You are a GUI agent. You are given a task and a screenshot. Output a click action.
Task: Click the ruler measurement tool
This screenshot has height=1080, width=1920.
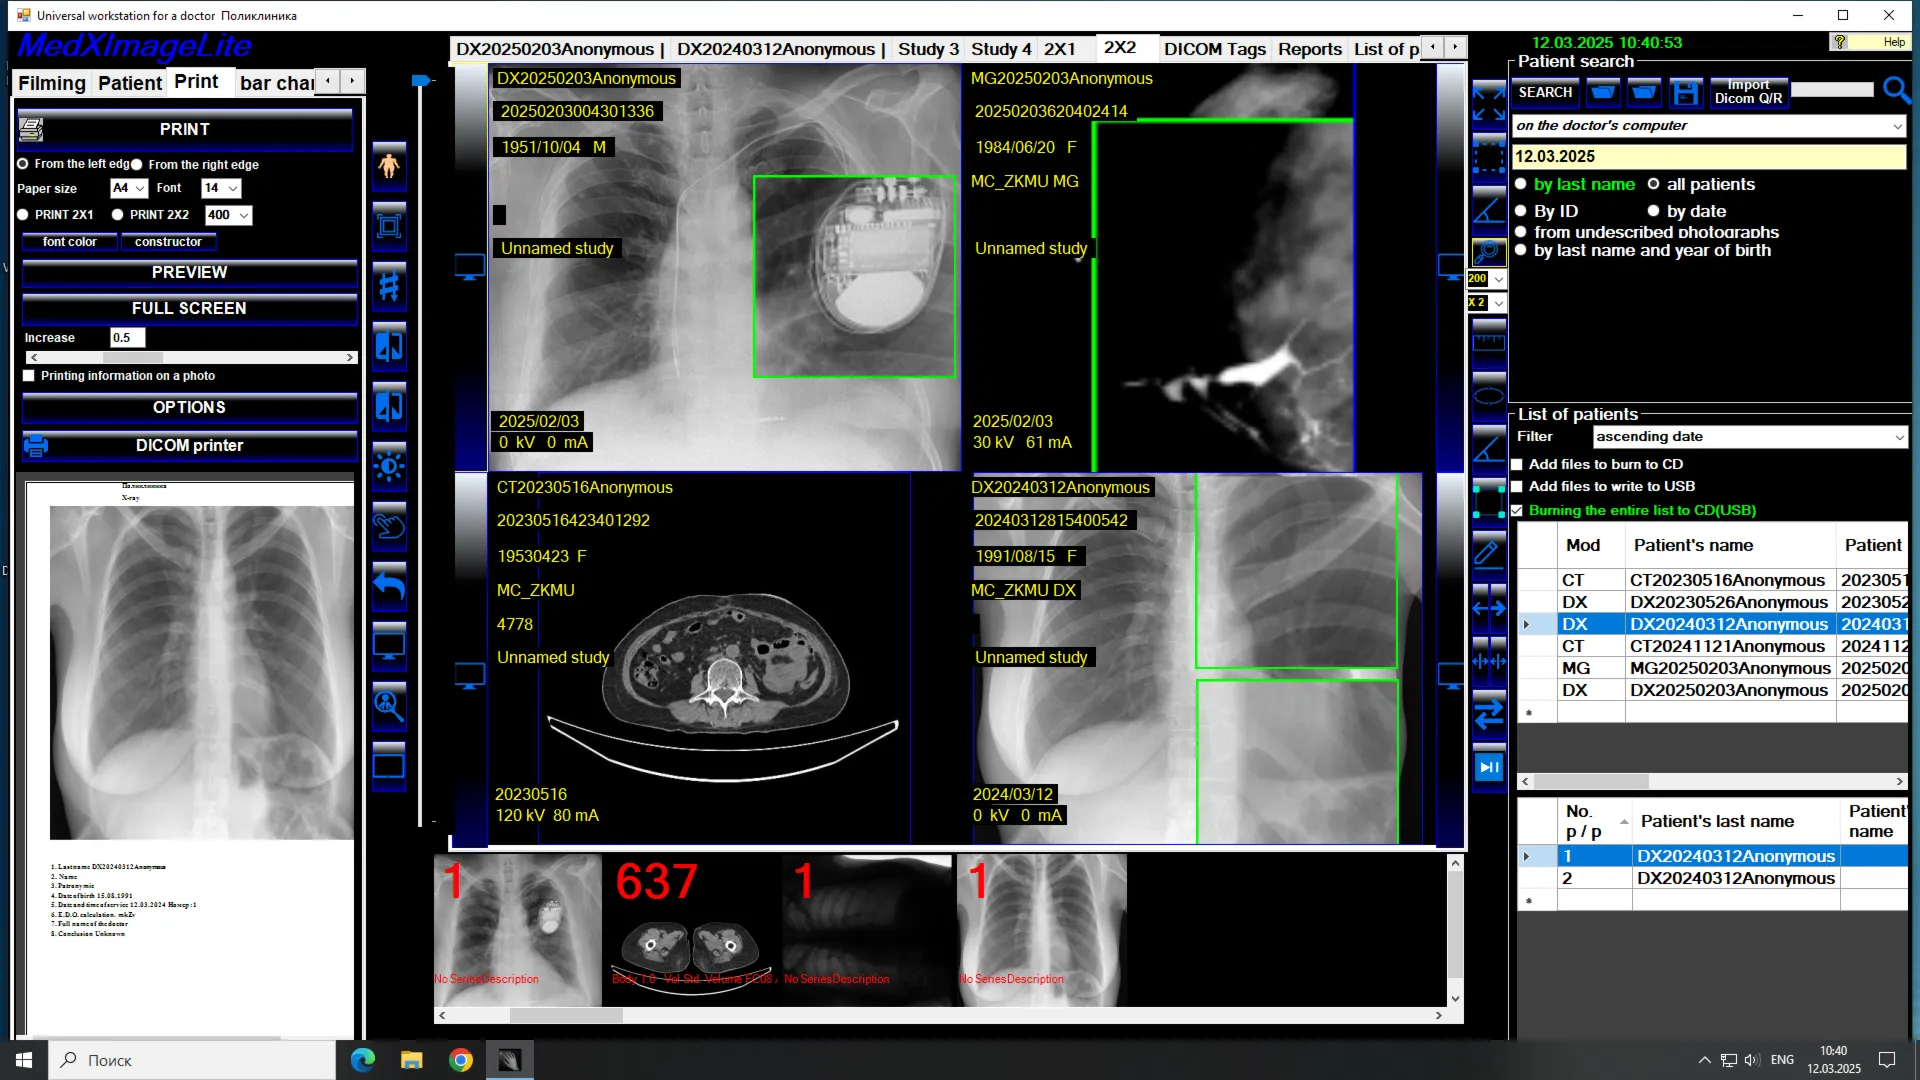[x=1488, y=342]
